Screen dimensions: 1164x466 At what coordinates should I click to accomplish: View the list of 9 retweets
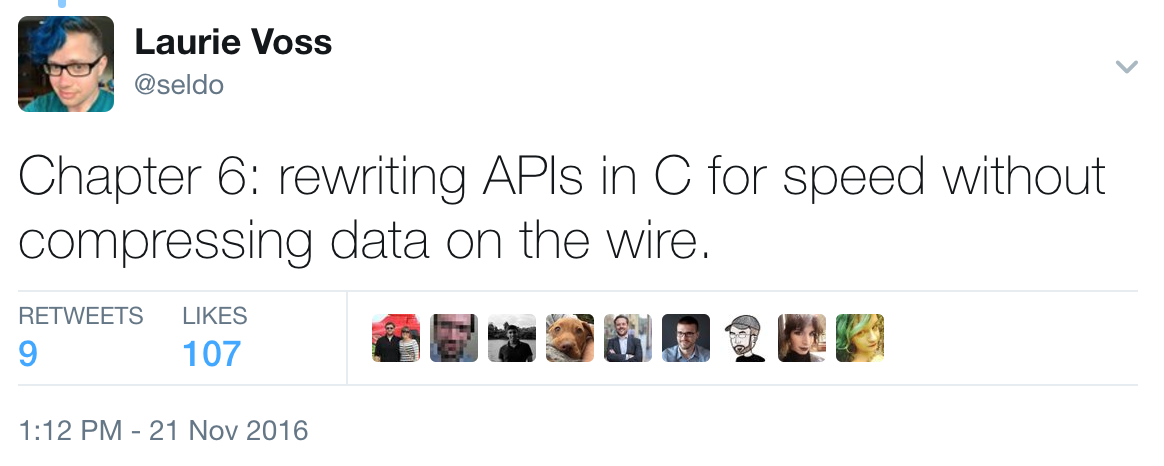tap(28, 353)
